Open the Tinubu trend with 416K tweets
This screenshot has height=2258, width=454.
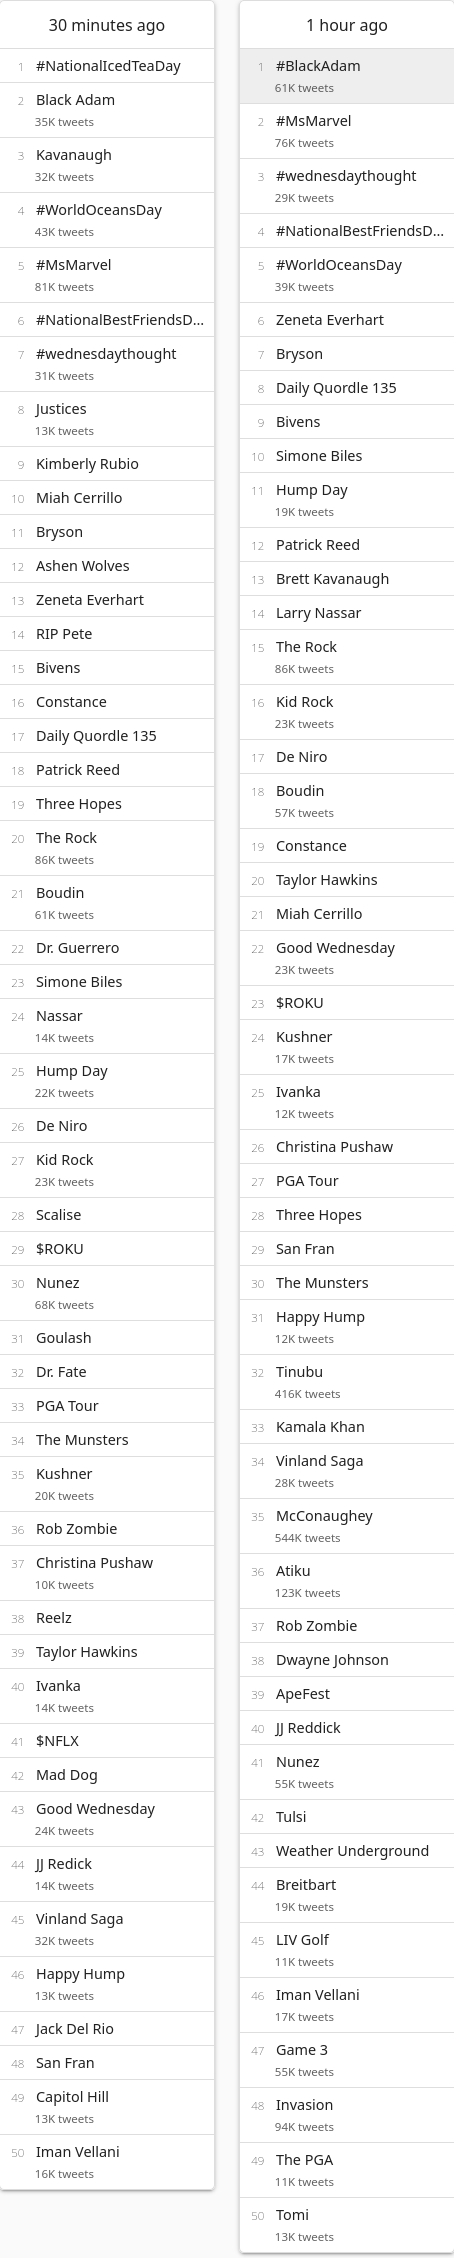click(347, 1382)
